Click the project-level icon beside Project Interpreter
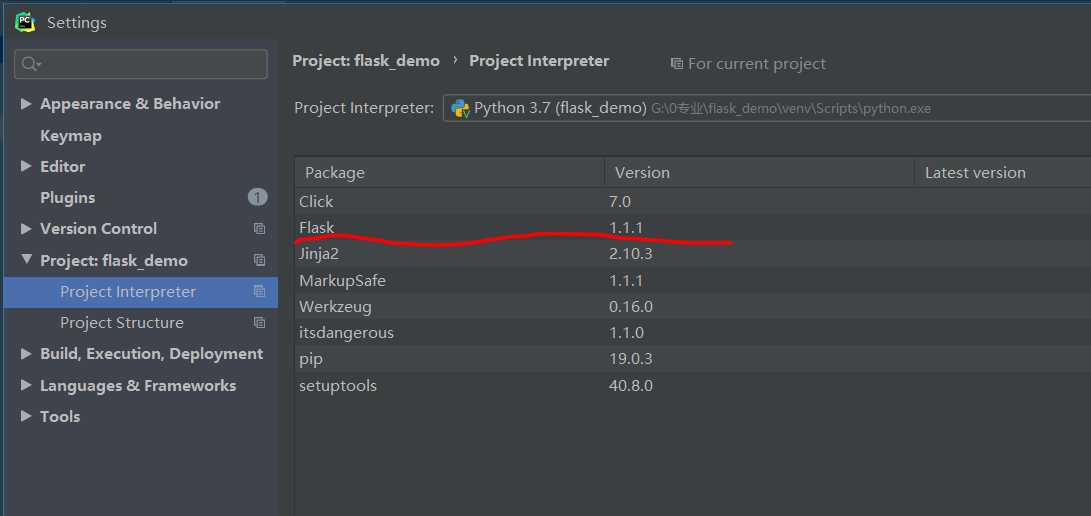The height and width of the screenshot is (516, 1091). point(260,291)
